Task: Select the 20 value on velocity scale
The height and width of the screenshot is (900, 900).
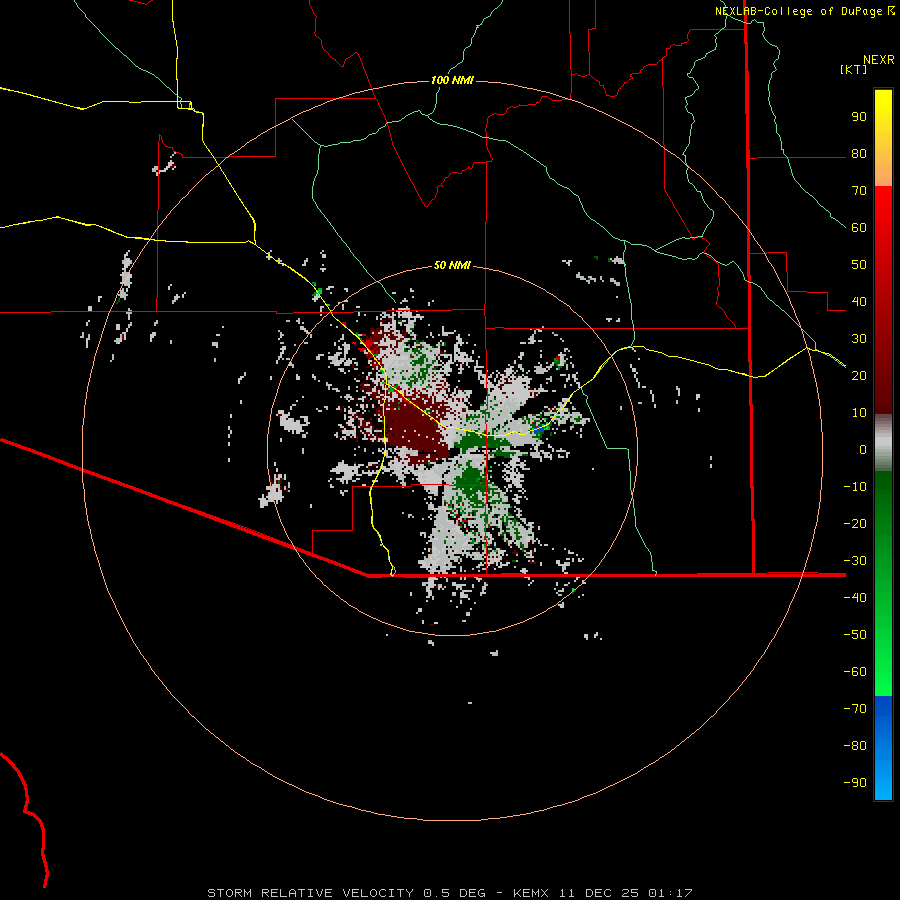Action: click(x=859, y=375)
